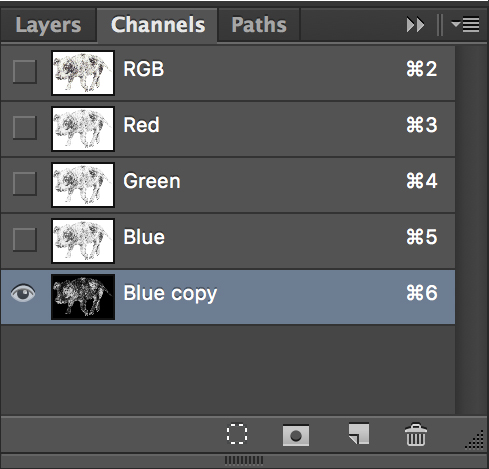Screen dimensions: 489x469
Task: Show the RGB composite channel visibility
Action: [x=24, y=71]
